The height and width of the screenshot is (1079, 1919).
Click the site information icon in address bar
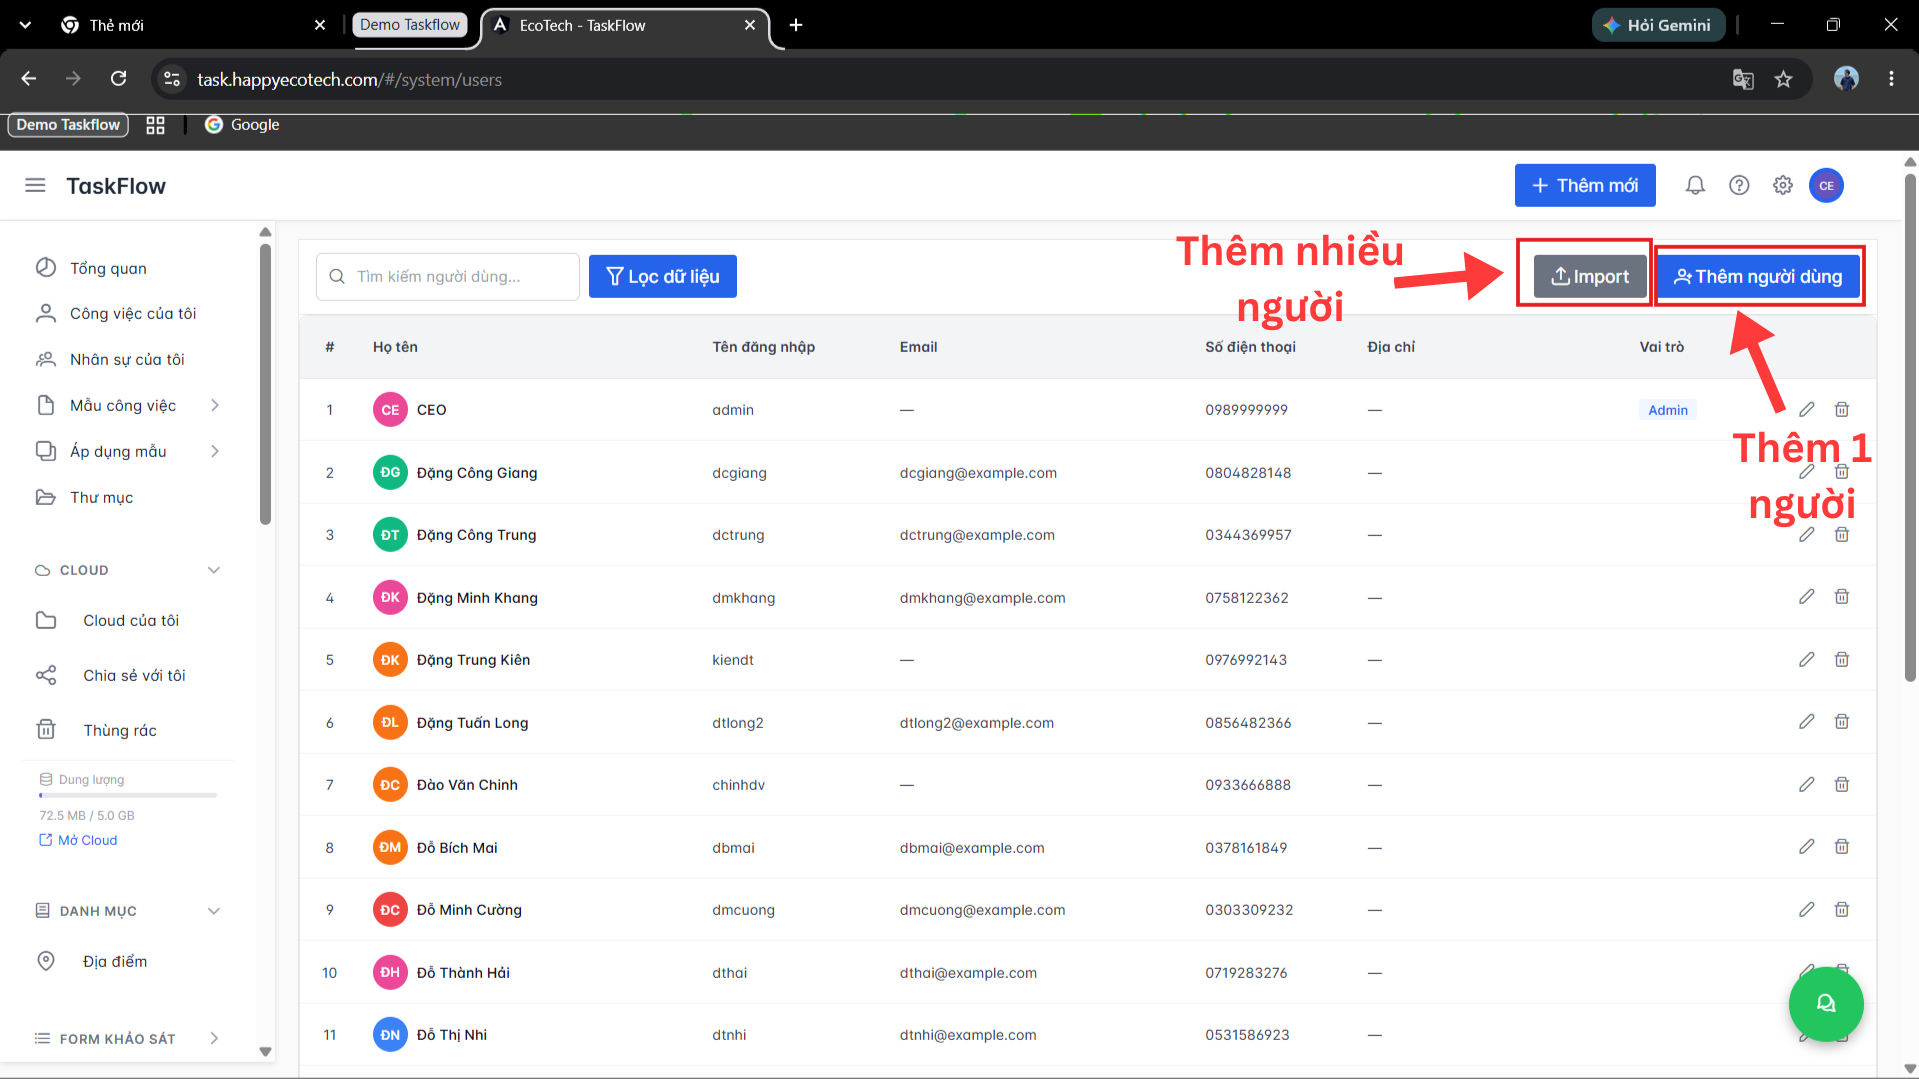[x=172, y=79]
